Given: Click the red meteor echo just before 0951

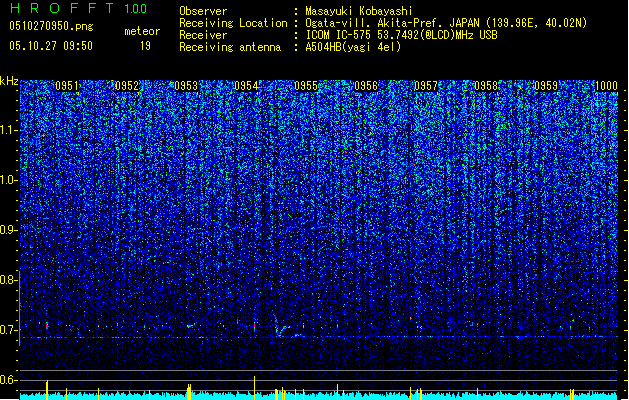Looking at the screenshot, I should click(47, 326).
